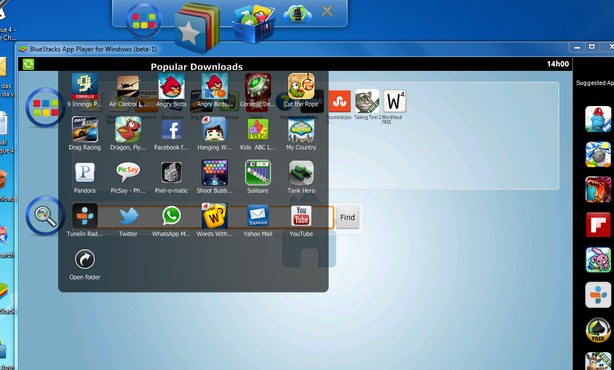Click the Find button
The height and width of the screenshot is (370, 614).
click(x=347, y=217)
